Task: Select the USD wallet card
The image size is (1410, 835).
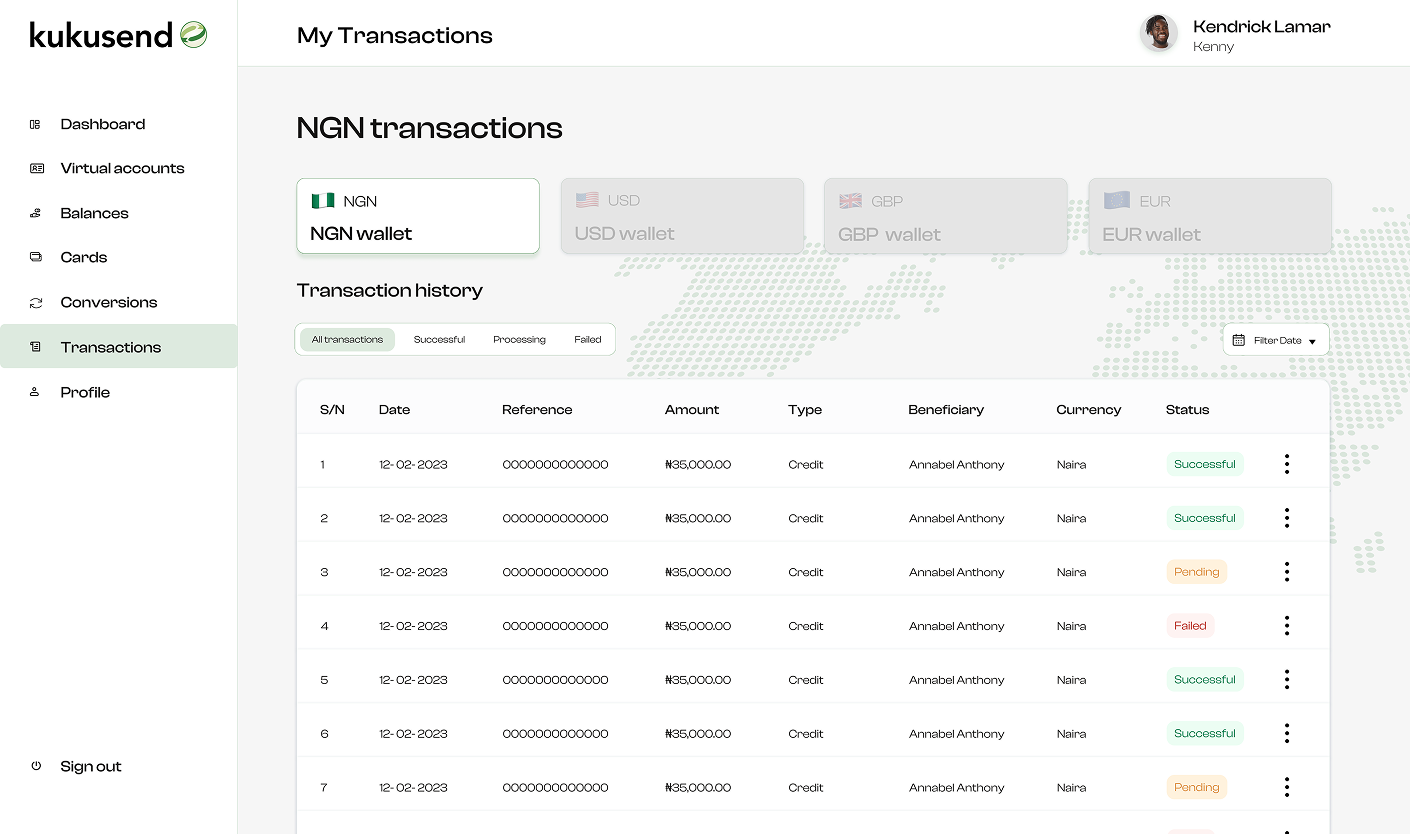Action: pyautogui.click(x=682, y=215)
